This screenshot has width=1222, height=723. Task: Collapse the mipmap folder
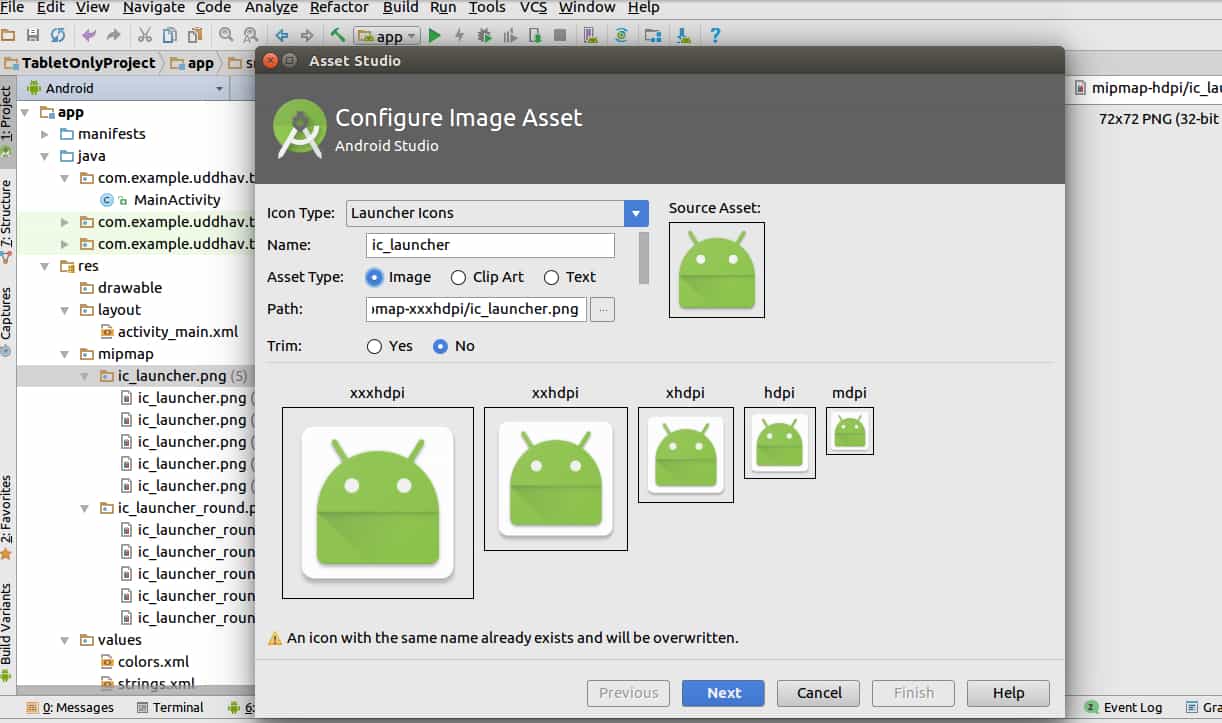coord(65,354)
